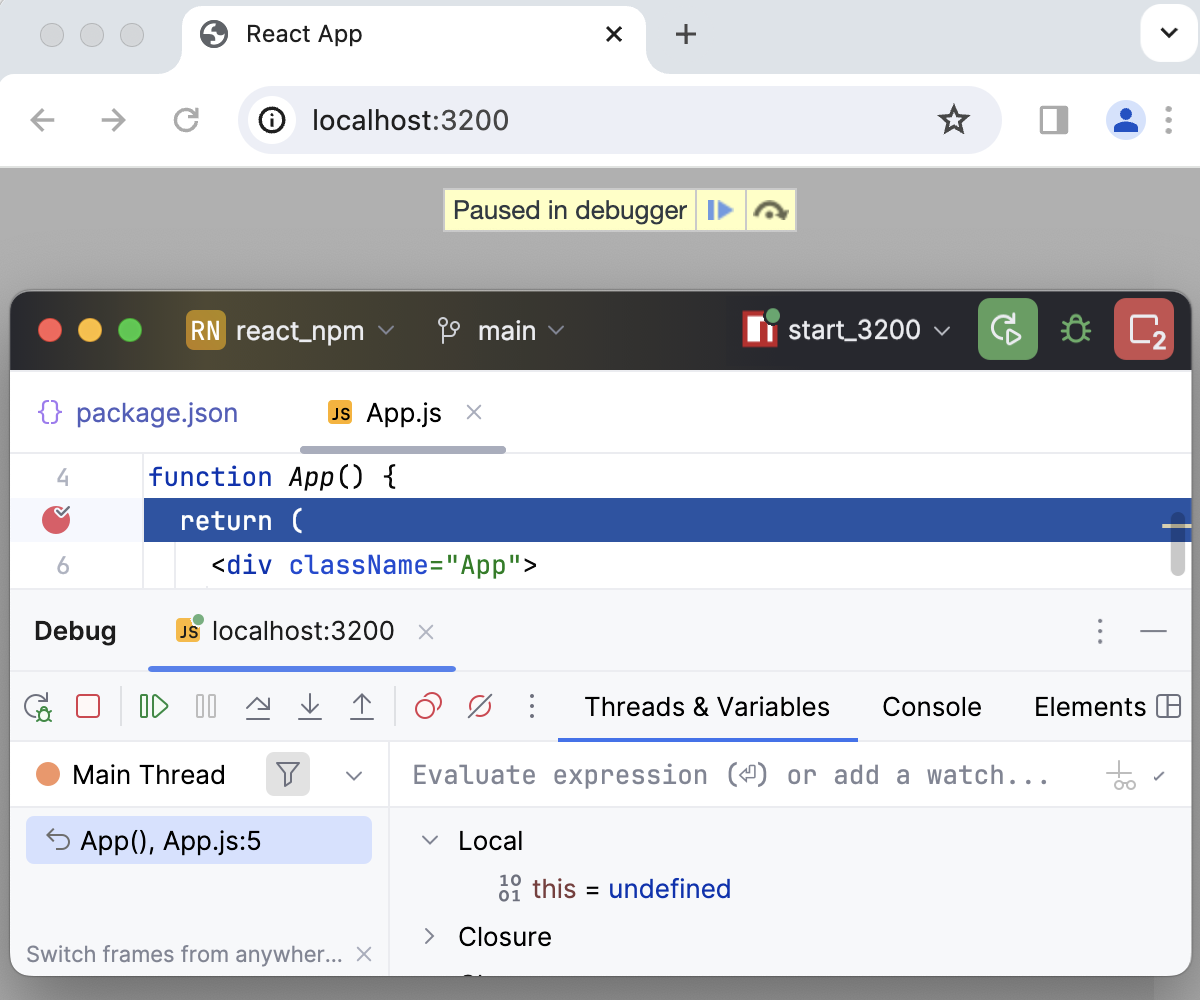Open the View Breakpoints dialog
Viewport: 1200px width, 1000px height.
[428, 707]
